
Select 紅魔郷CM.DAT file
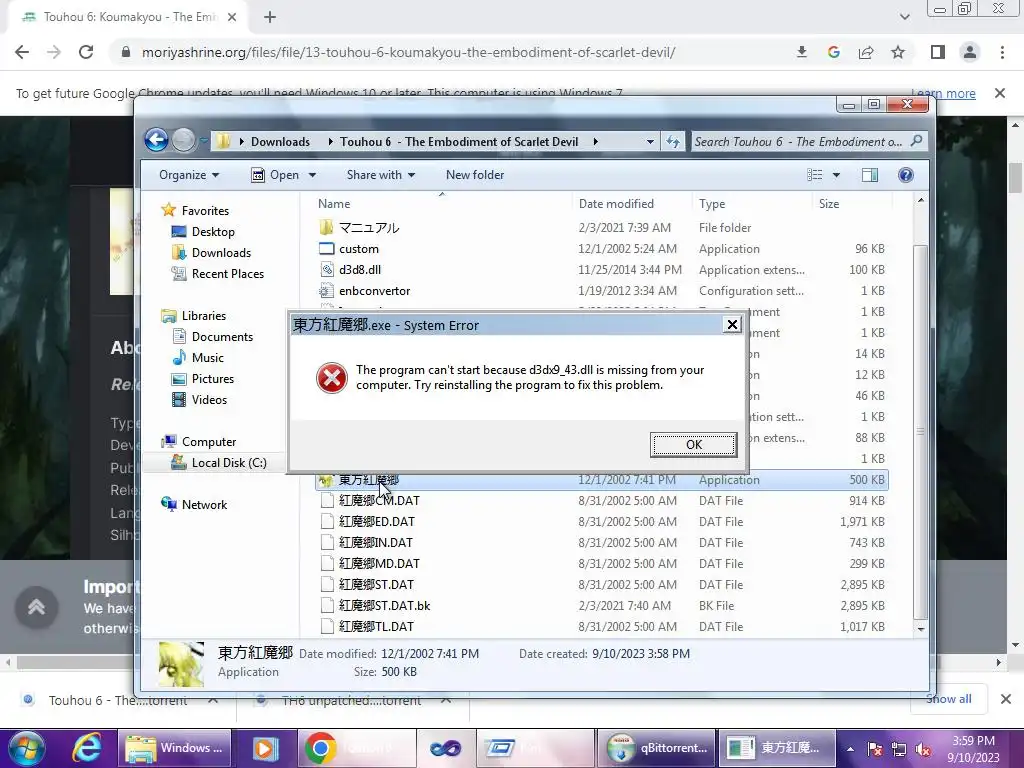pos(379,501)
